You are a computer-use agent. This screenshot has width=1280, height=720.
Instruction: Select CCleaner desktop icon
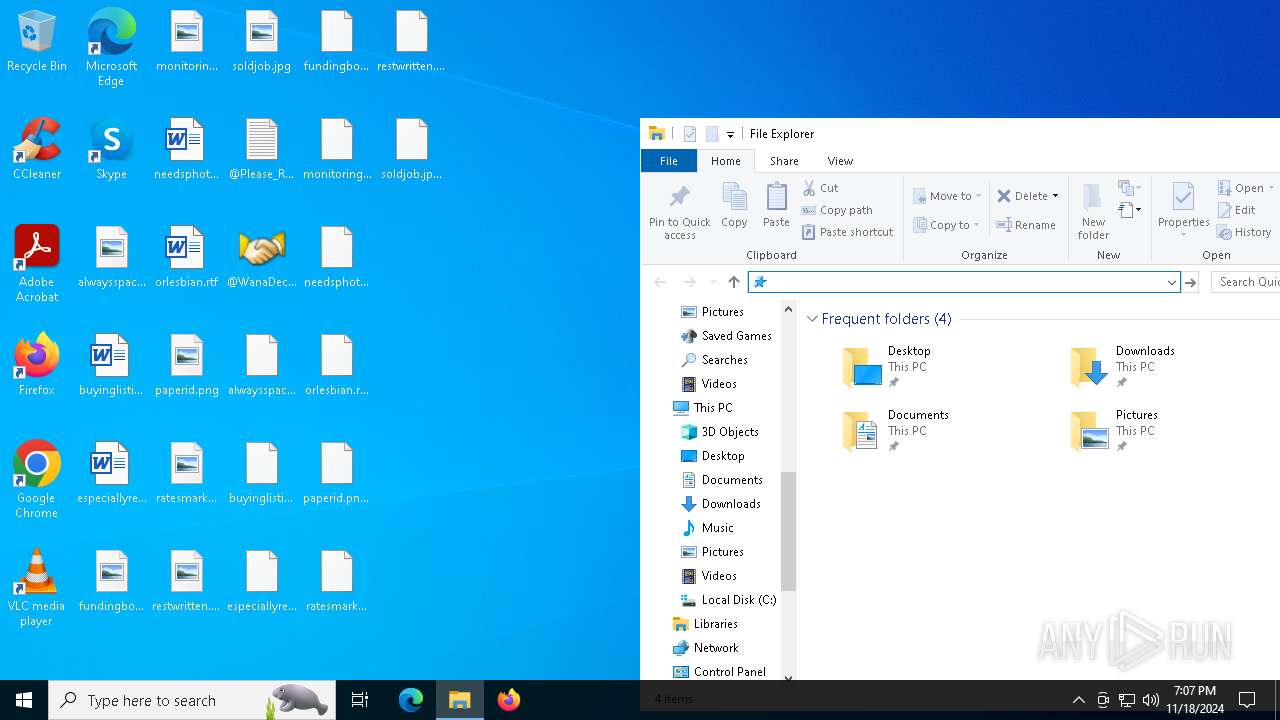click(x=37, y=149)
